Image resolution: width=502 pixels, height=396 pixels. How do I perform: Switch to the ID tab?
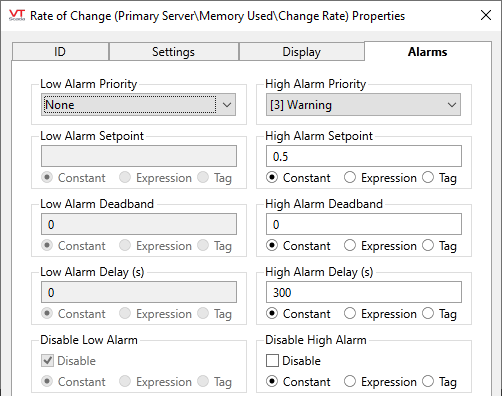click(60, 52)
